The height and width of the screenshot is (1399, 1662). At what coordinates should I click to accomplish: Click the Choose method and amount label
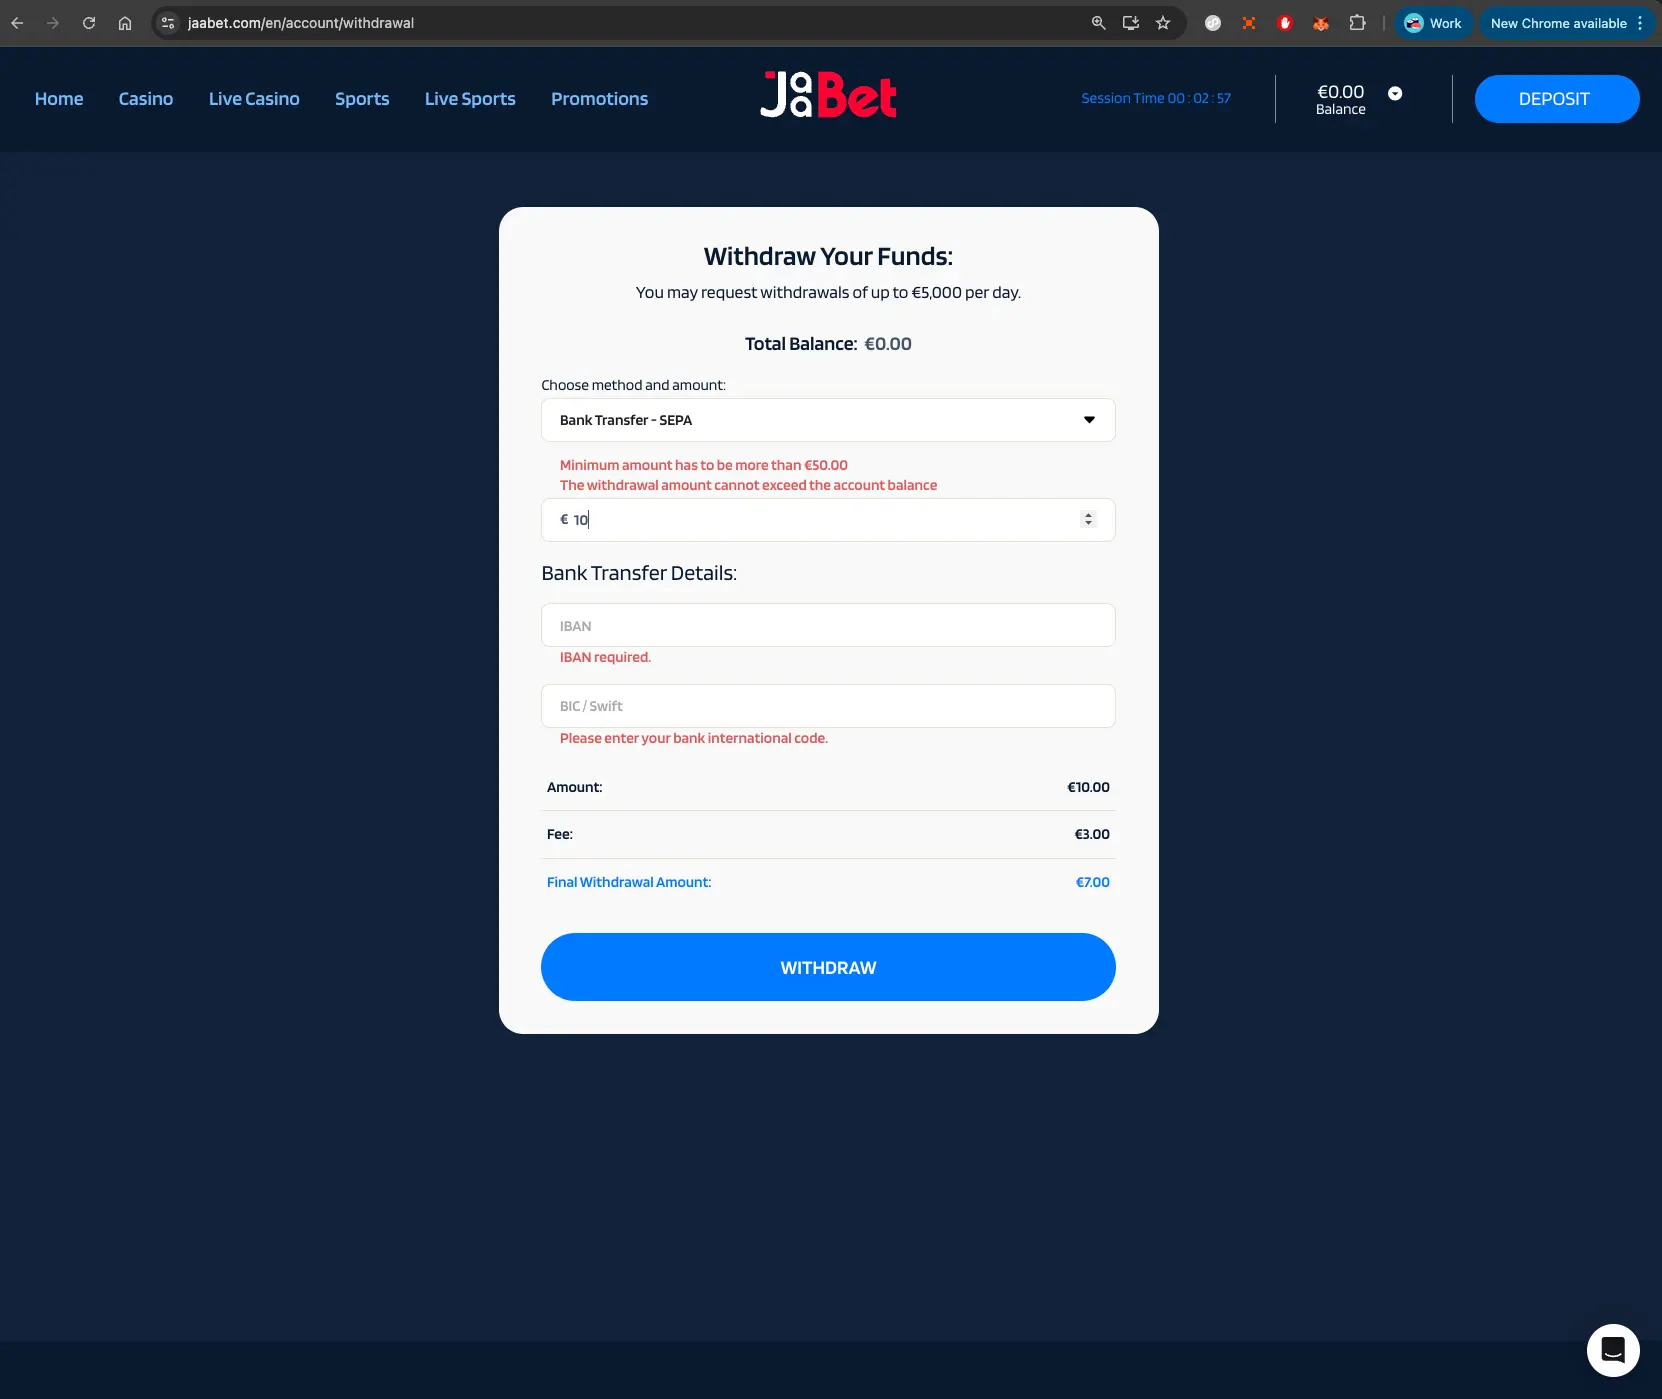[633, 385]
